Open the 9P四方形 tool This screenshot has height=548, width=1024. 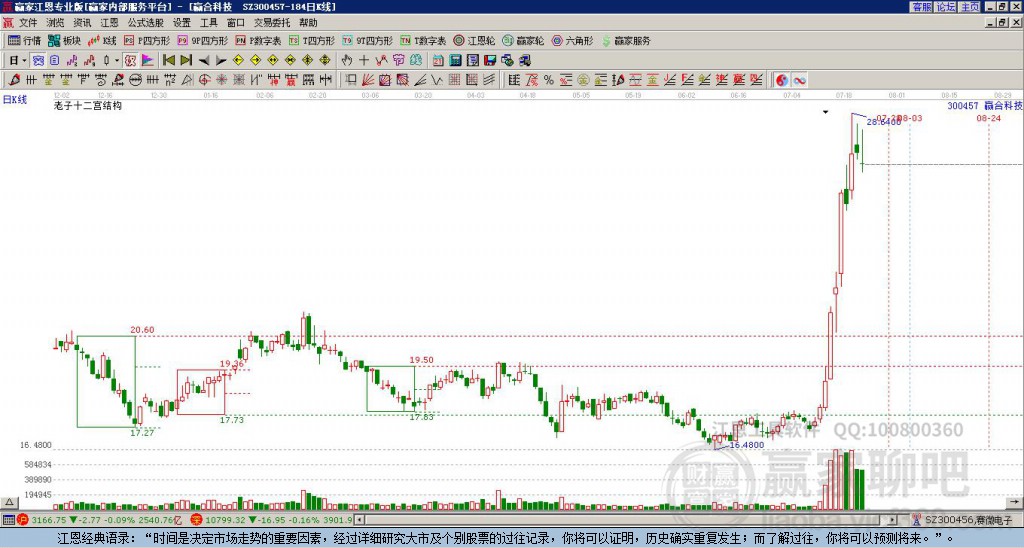pos(202,40)
